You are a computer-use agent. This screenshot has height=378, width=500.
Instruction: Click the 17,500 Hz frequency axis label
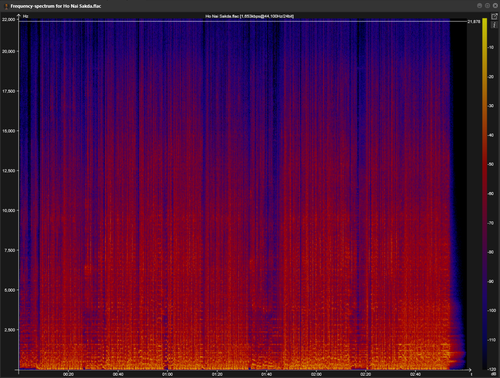click(8, 91)
